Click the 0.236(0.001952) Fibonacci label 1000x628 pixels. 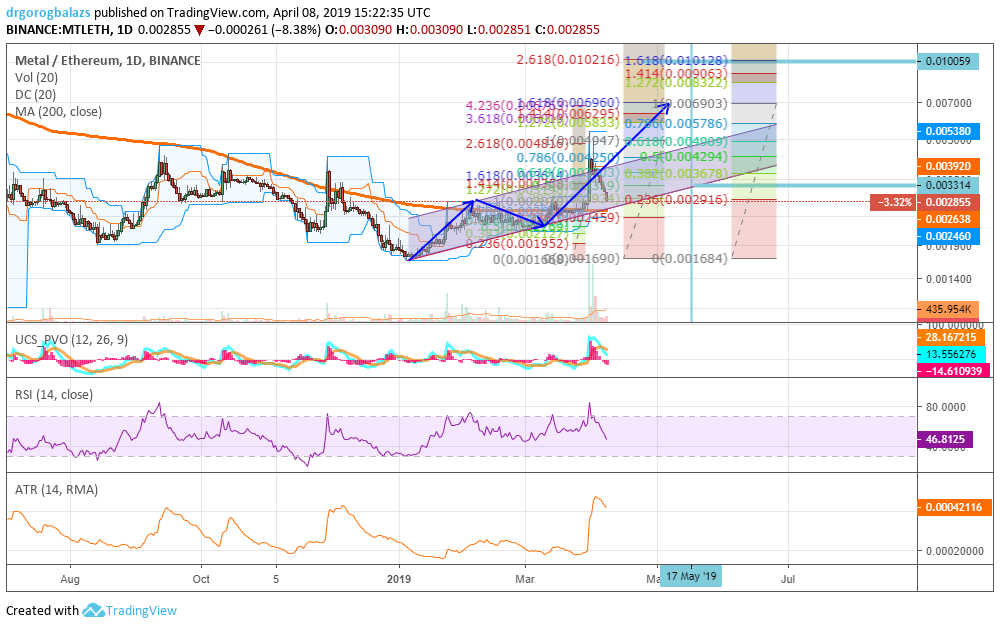pos(517,244)
